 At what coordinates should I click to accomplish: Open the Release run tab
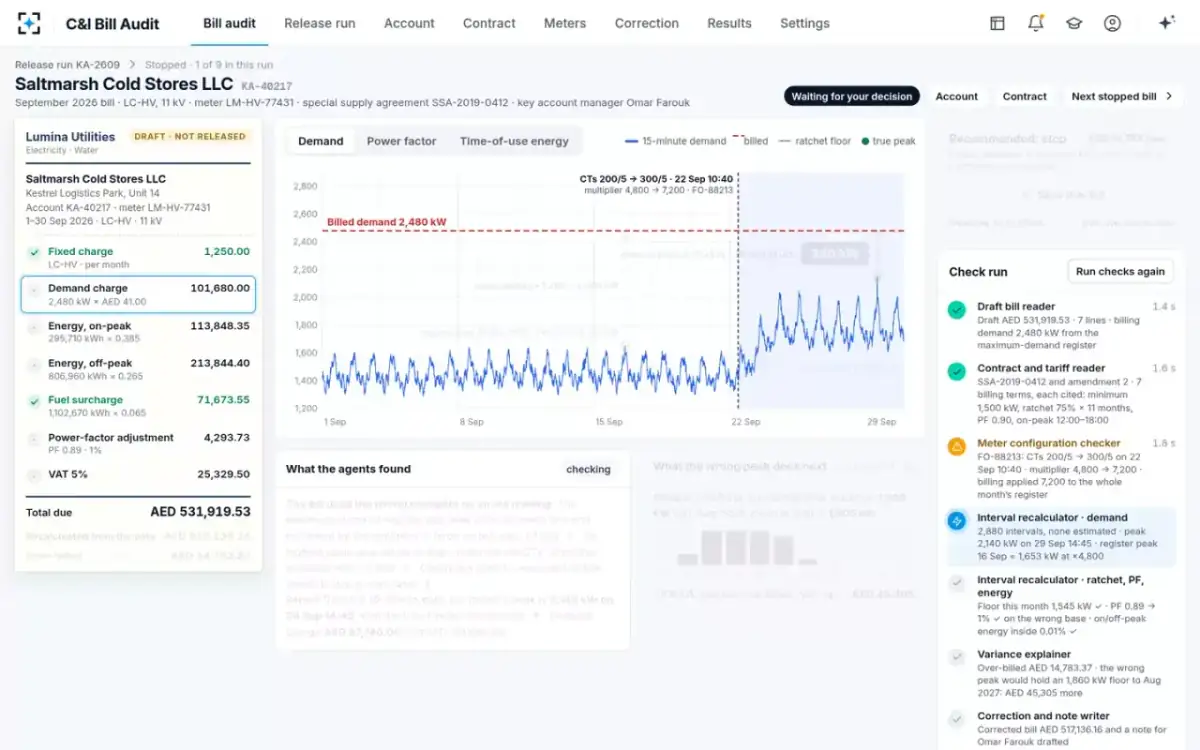[x=320, y=23]
